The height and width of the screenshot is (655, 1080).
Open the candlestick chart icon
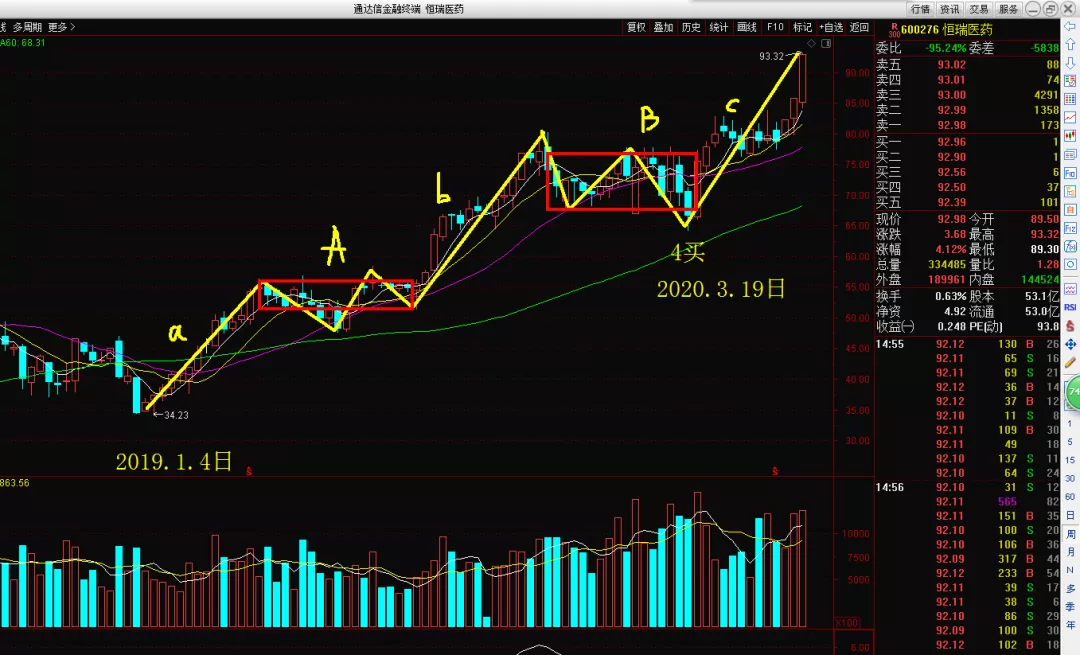pos(1070,136)
